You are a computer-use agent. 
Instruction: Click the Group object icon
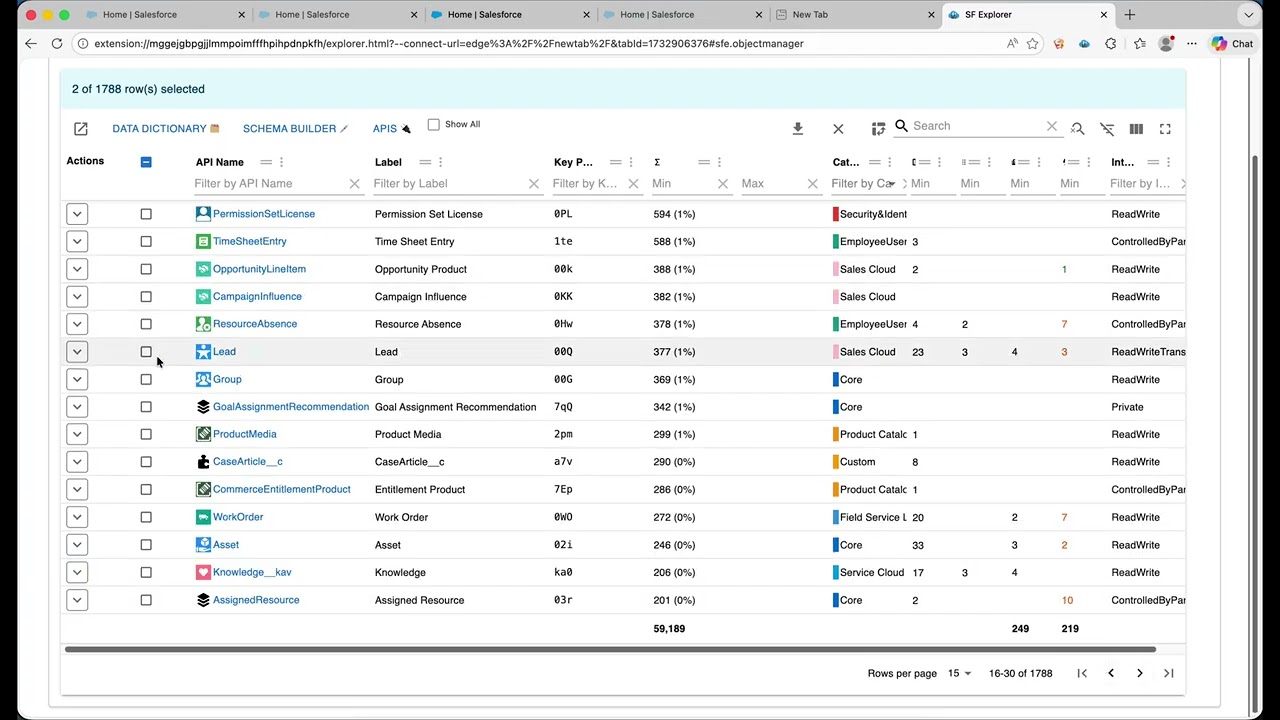203,379
